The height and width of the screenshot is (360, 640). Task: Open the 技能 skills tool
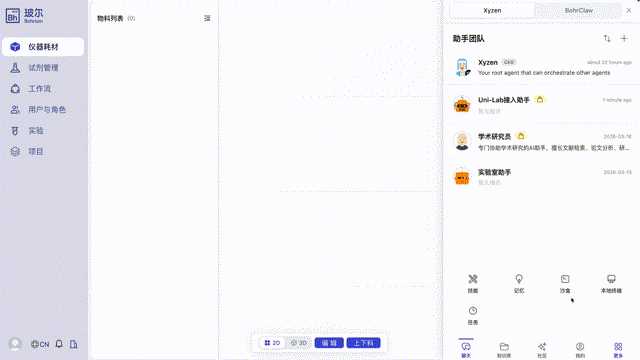tap(473, 284)
